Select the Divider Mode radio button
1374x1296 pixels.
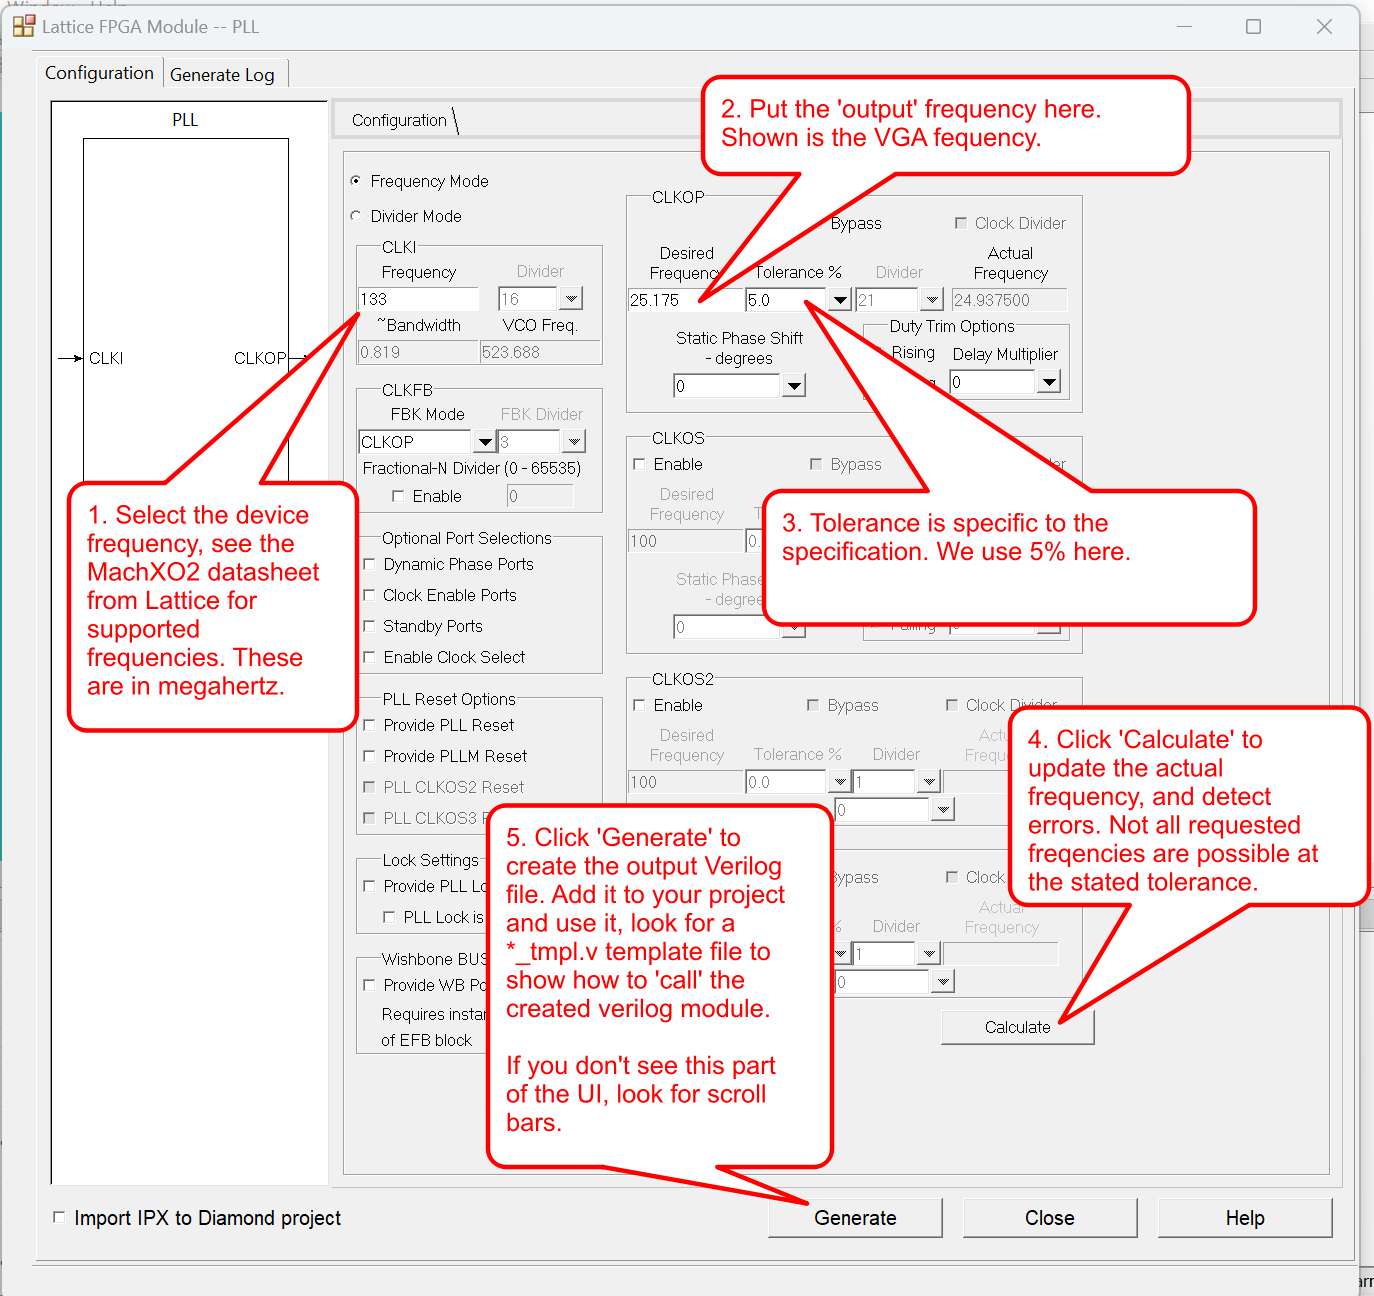point(356,216)
